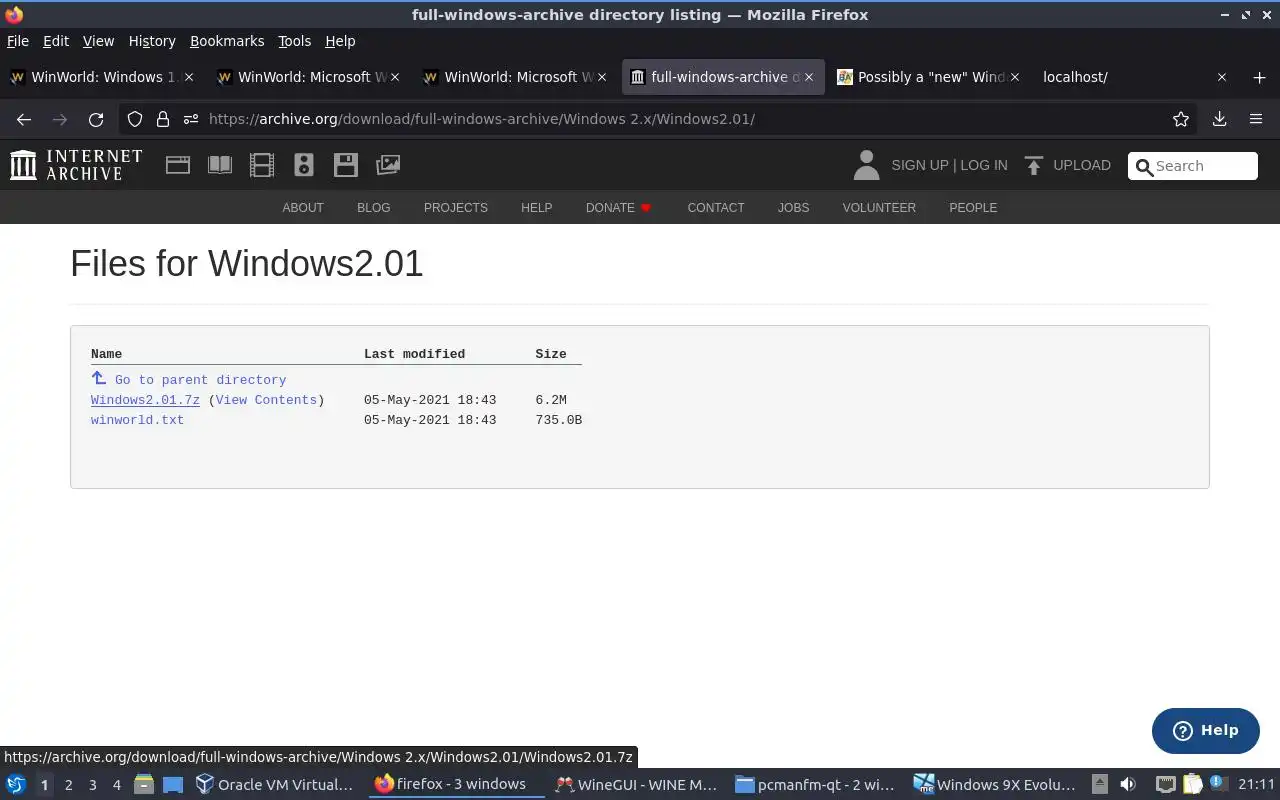Open the Web (Wayback) media icon
The image size is (1280, 800).
point(178,165)
